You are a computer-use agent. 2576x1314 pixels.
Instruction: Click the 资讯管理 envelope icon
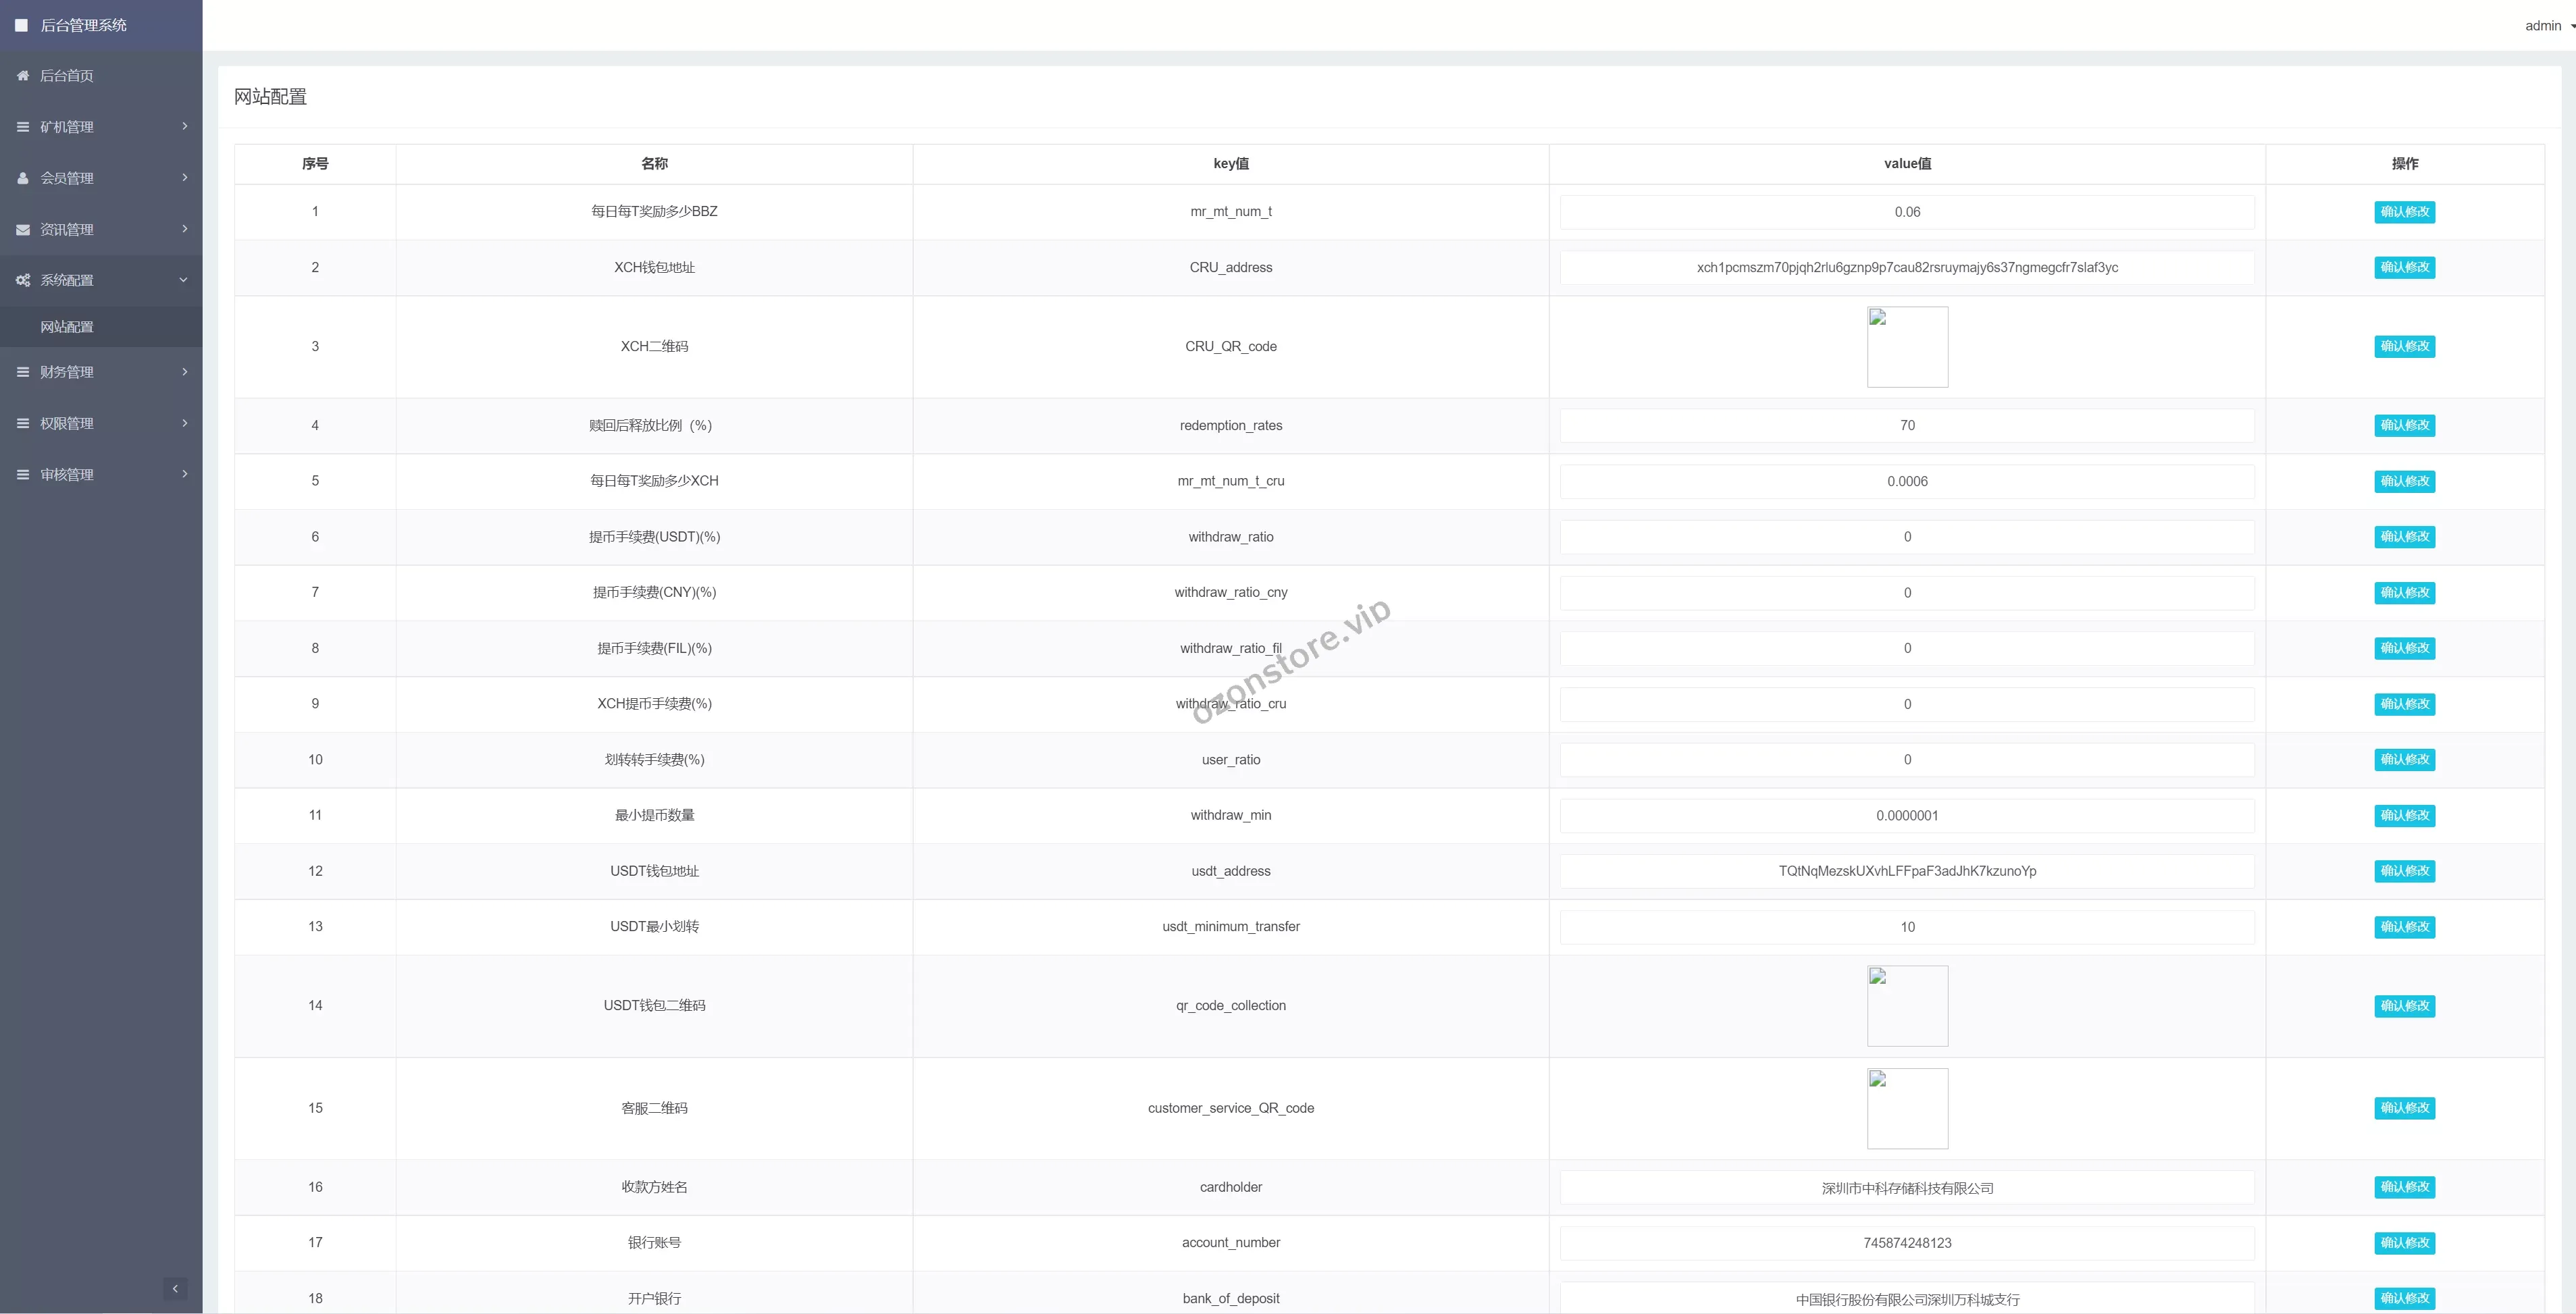(23, 229)
